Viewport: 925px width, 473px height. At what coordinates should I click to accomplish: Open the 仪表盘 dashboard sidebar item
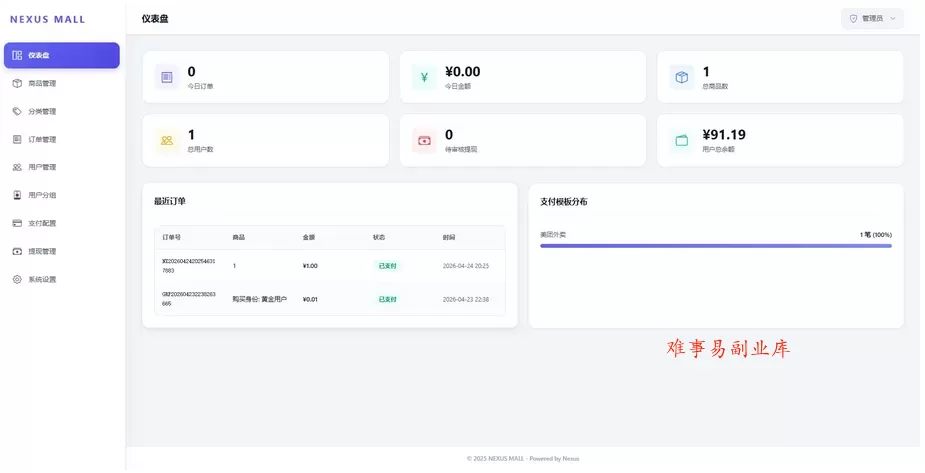(61, 55)
